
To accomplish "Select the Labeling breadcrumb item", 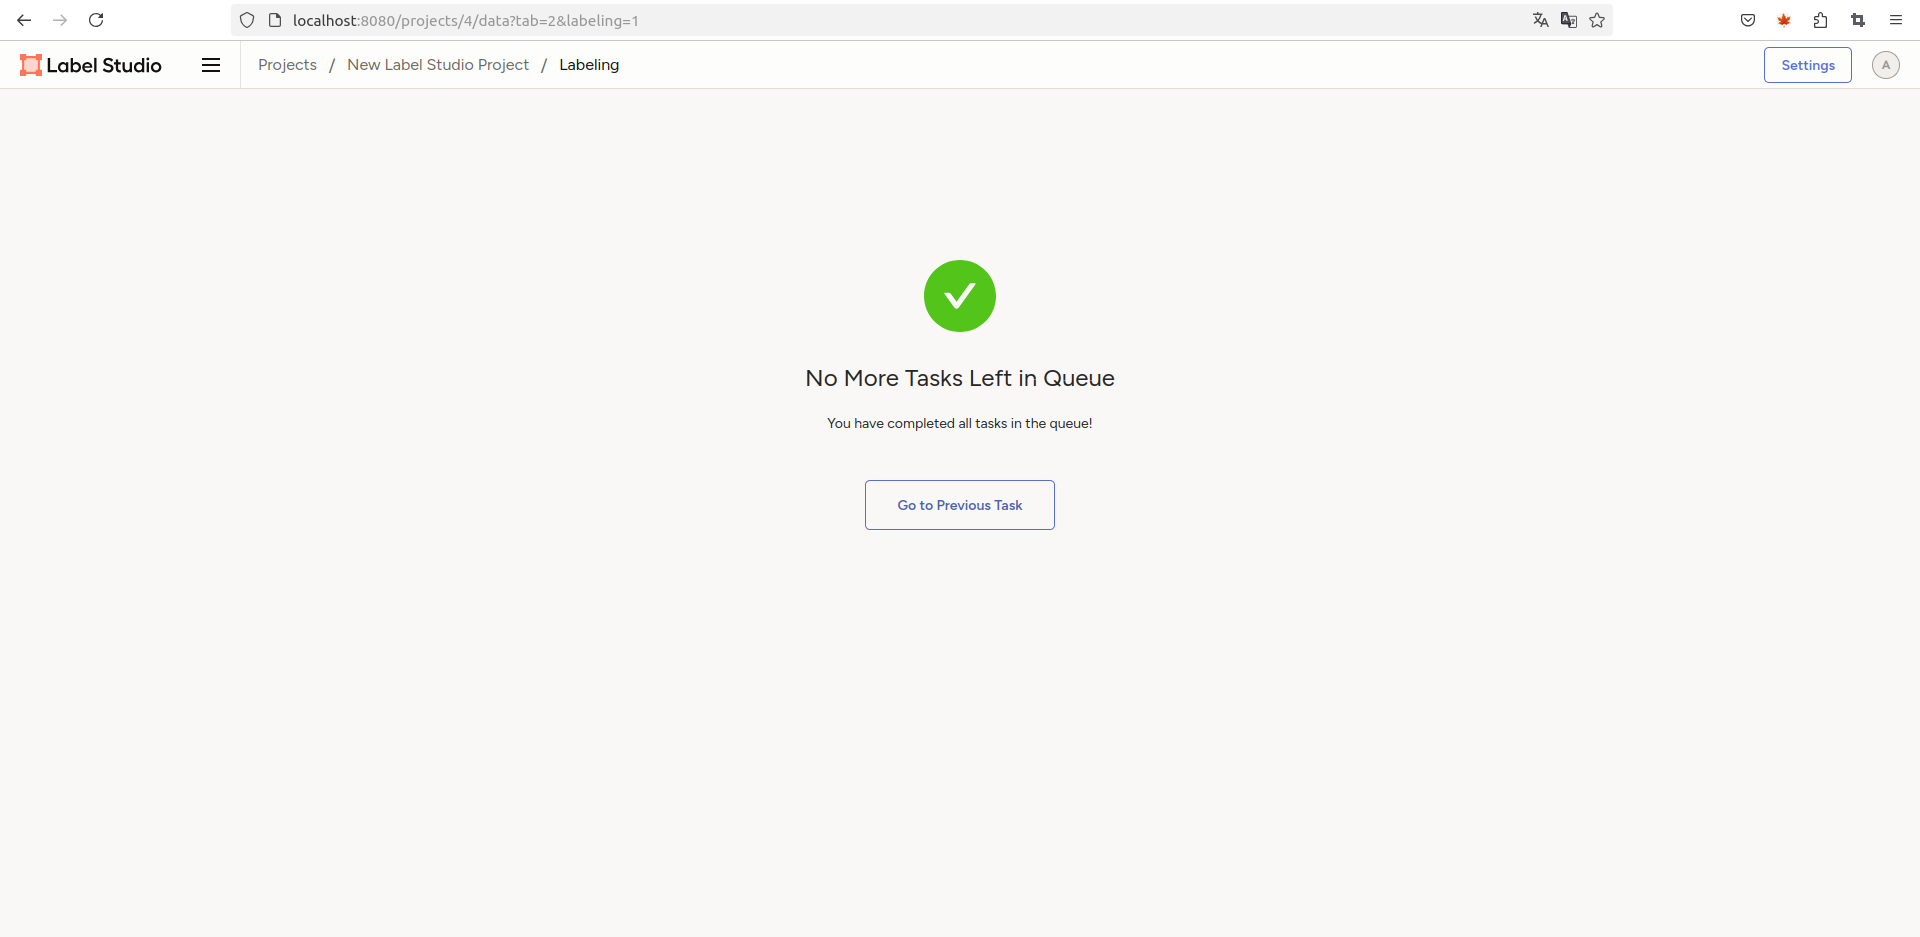I will pos(589,65).
